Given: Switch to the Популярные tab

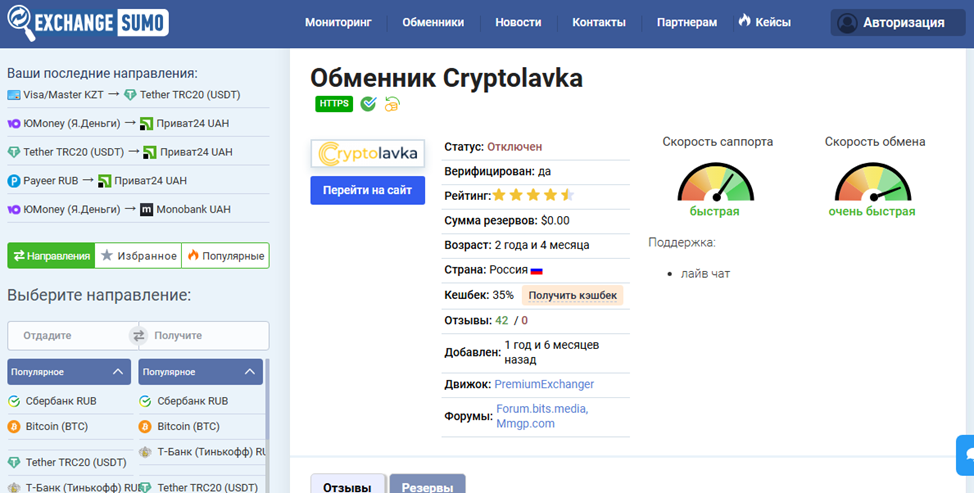Looking at the screenshot, I should [x=225, y=255].
